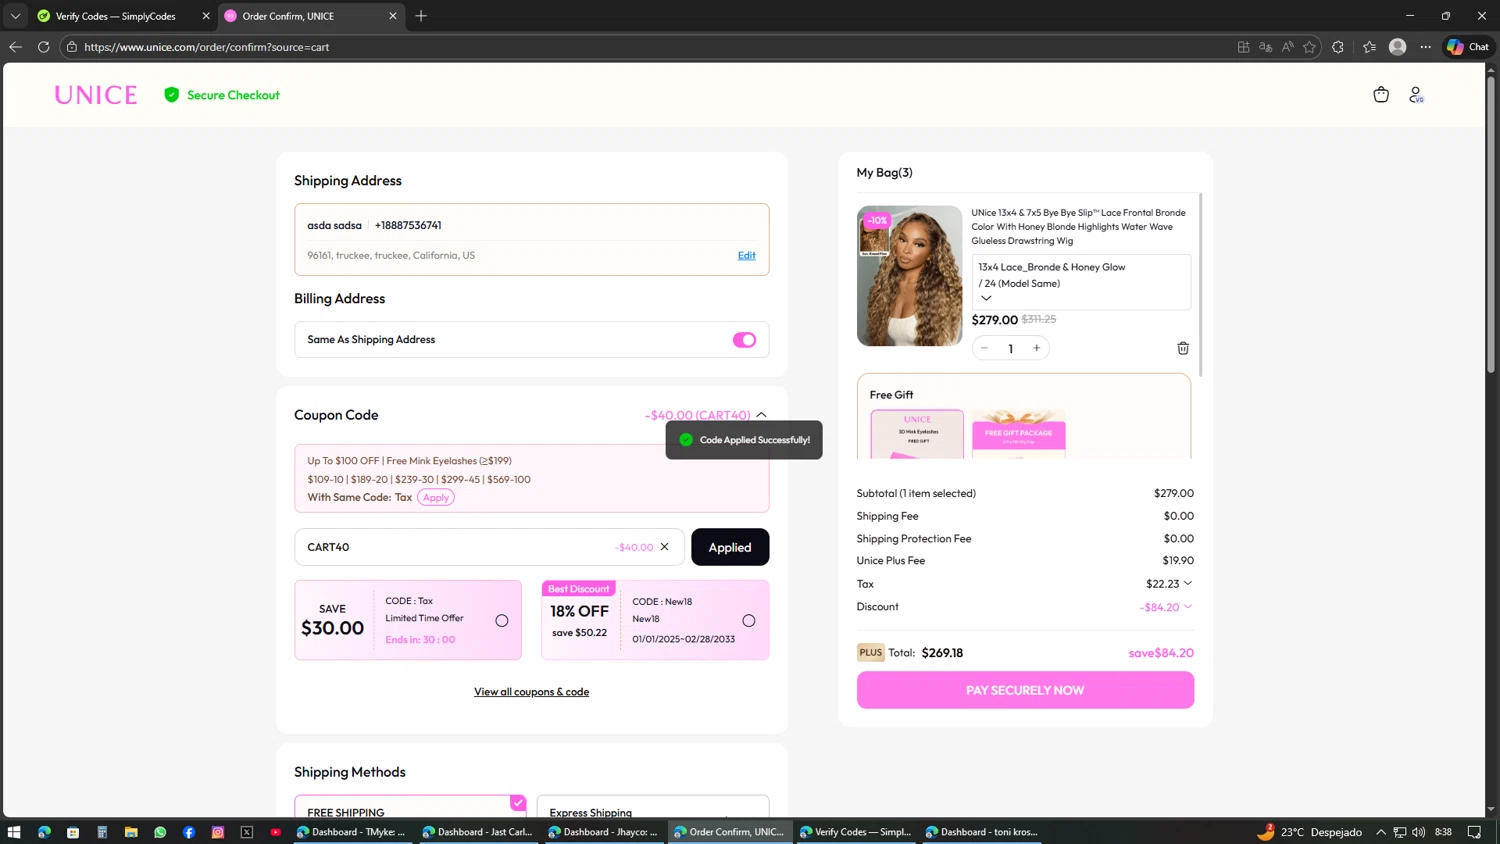Increase item quantity with plus button

coord(1037,348)
